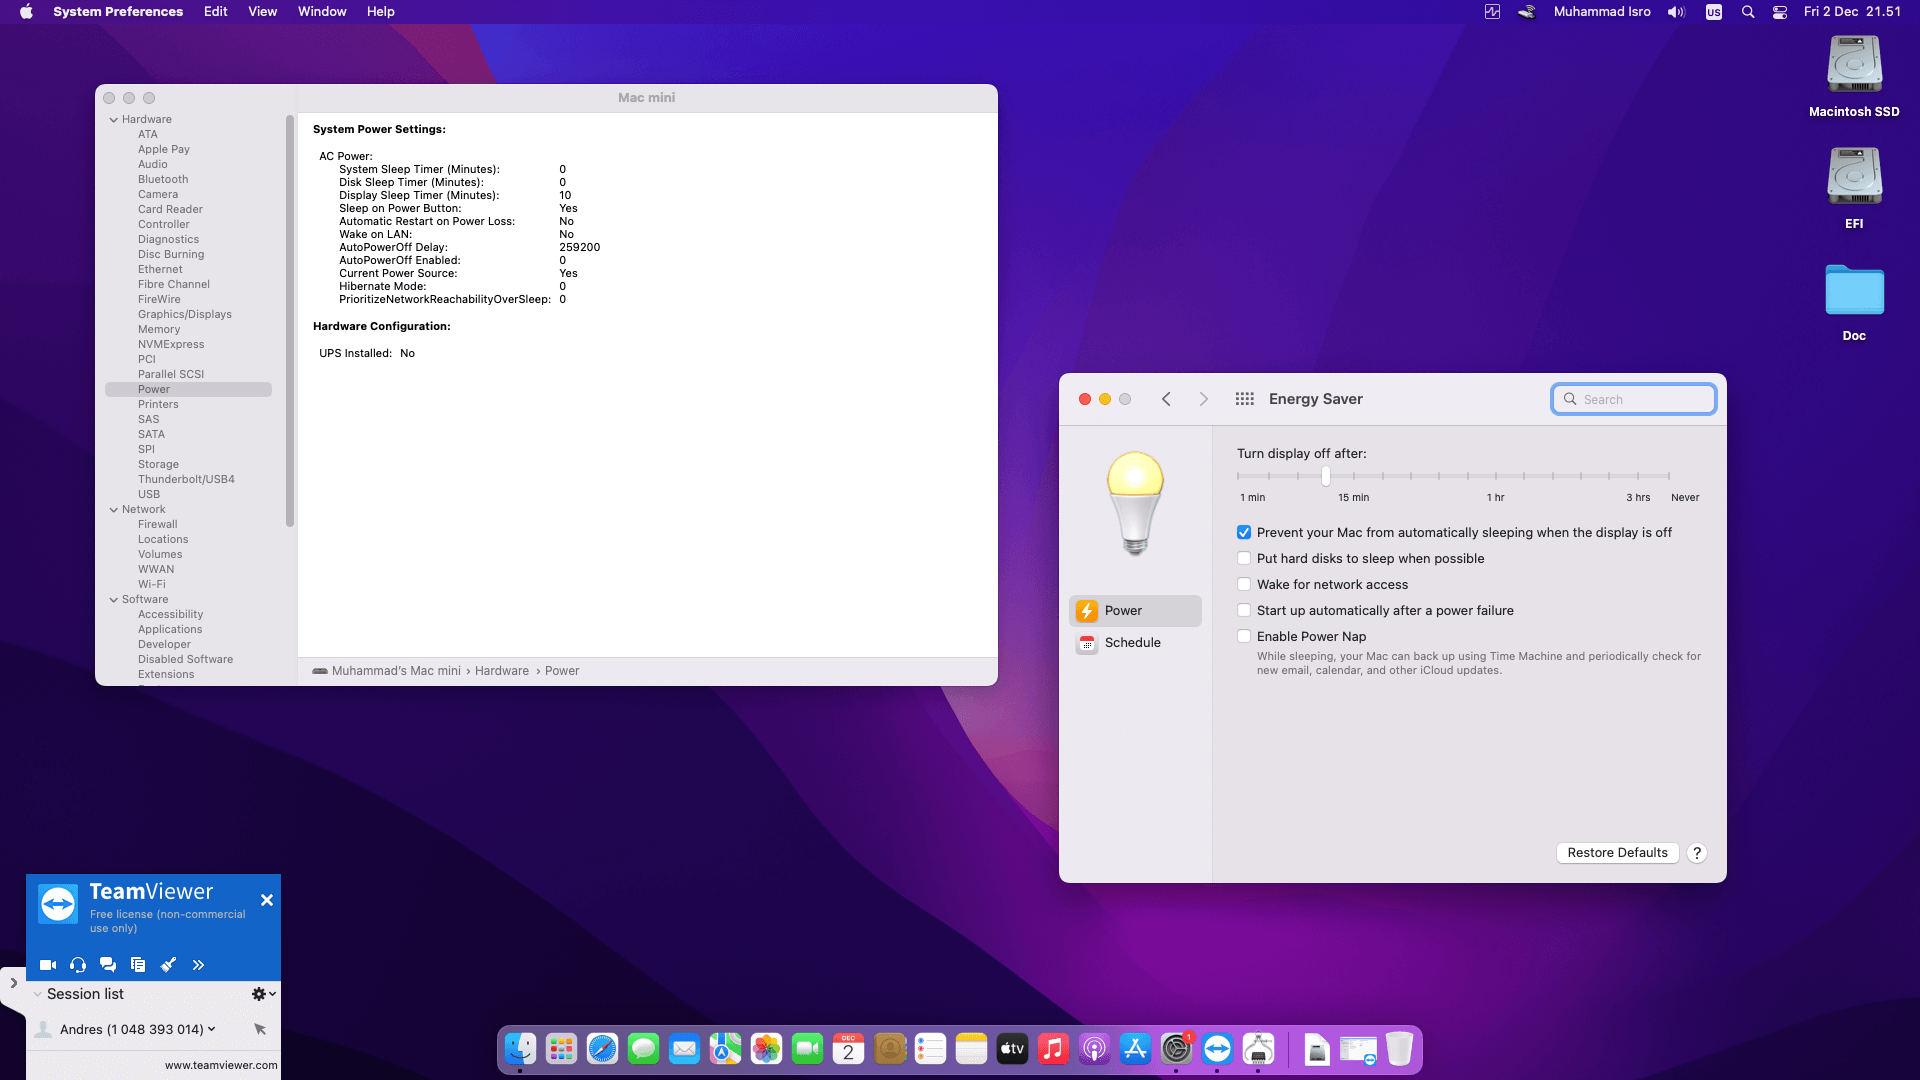The height and width of the screenshot is (1080, 1920).
Task: Check the Enable Power Nap option
Action: (1244, 637)
